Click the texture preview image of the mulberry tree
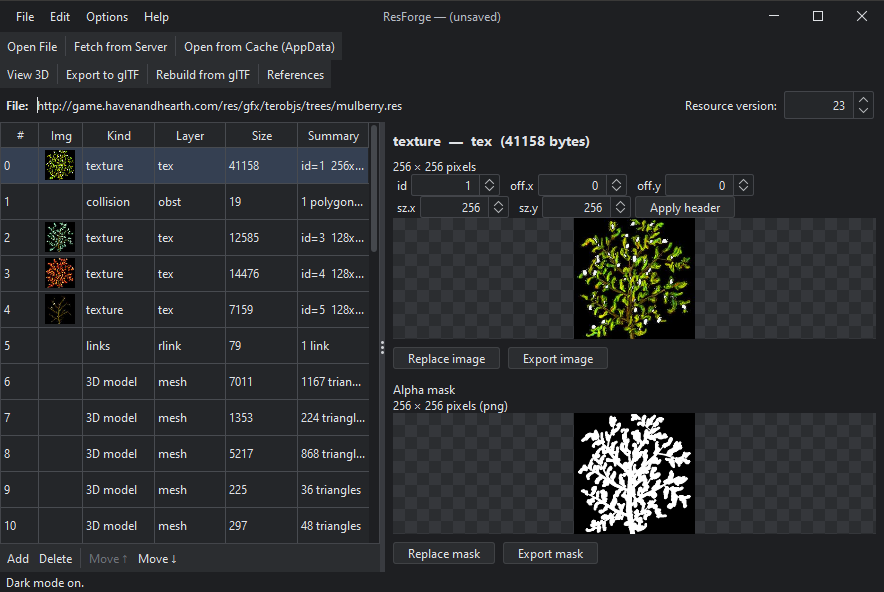This screenshot has width=884, height=592. (634, 279)
